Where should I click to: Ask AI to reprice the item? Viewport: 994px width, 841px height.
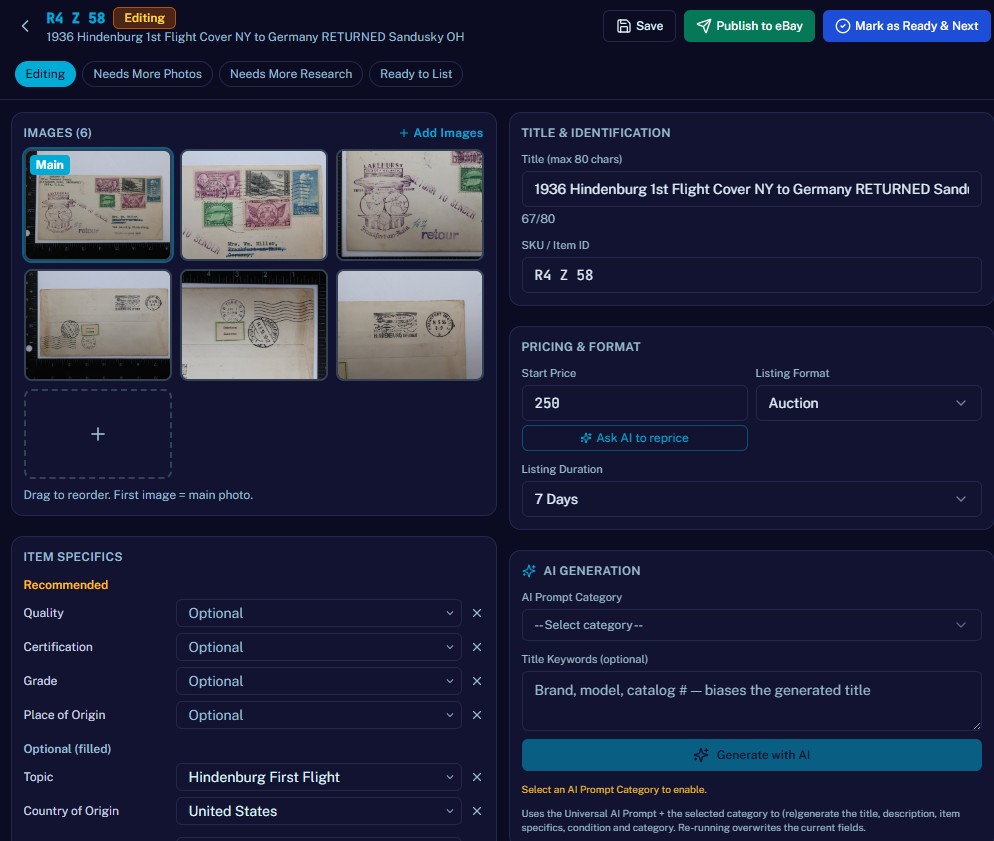tap(635, 438)
